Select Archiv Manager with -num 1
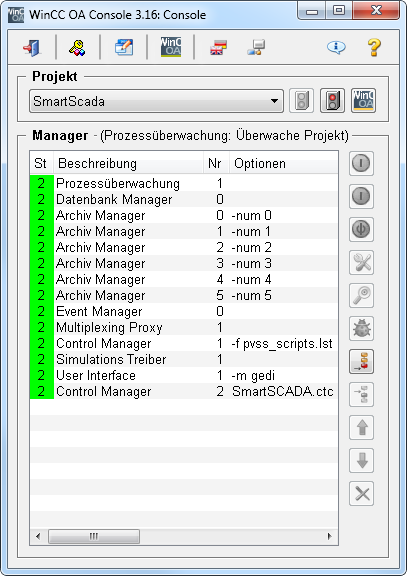The image size is (407, 576). (x=184, y=231)
